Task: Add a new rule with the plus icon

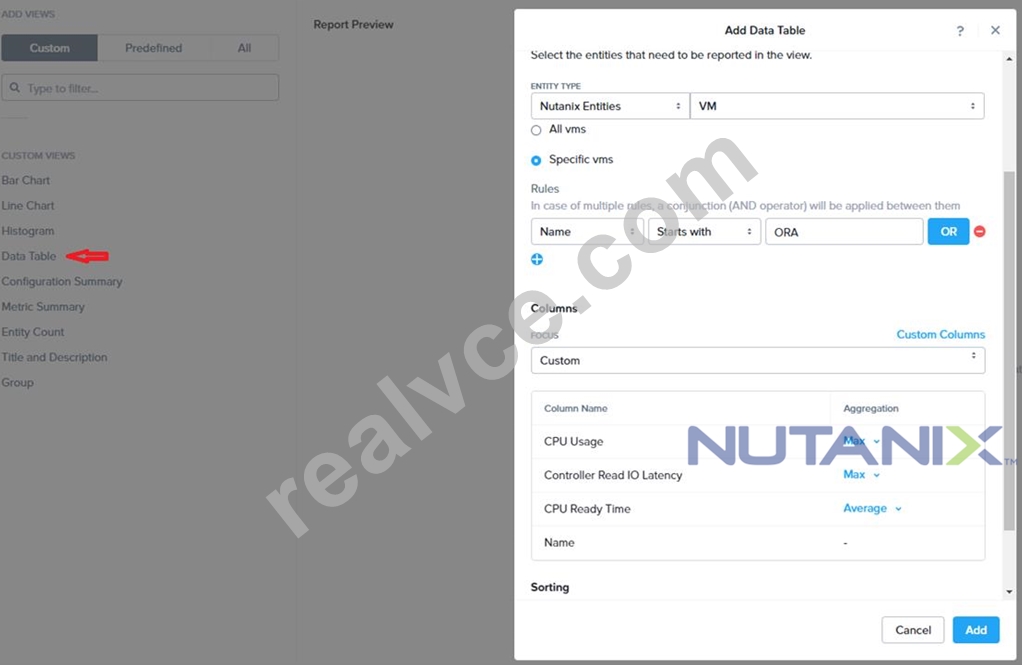Action: (x=536, y=259)
